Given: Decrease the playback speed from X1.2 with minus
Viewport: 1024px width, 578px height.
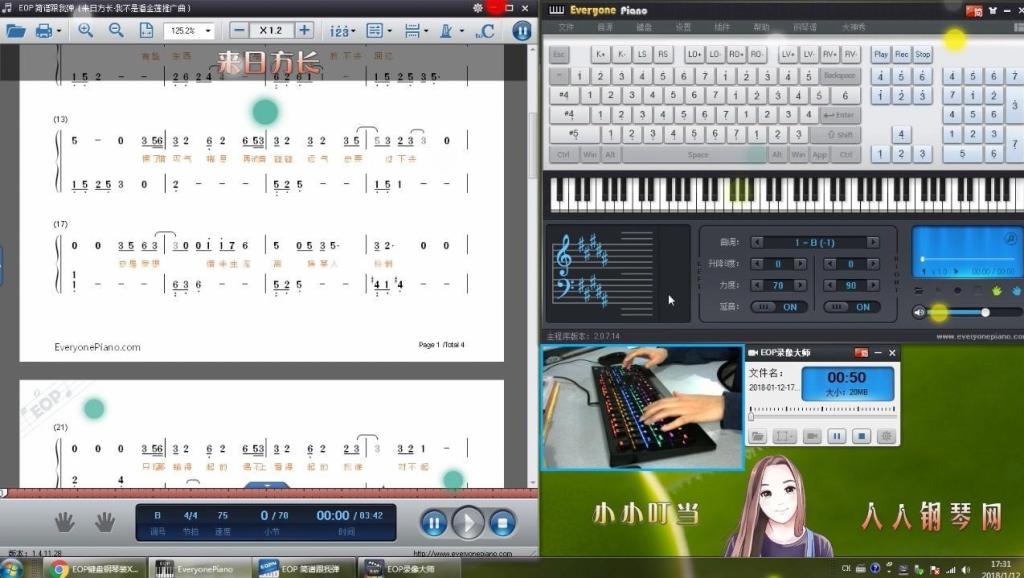Looking at the screenshot, I should click(240, 30).
